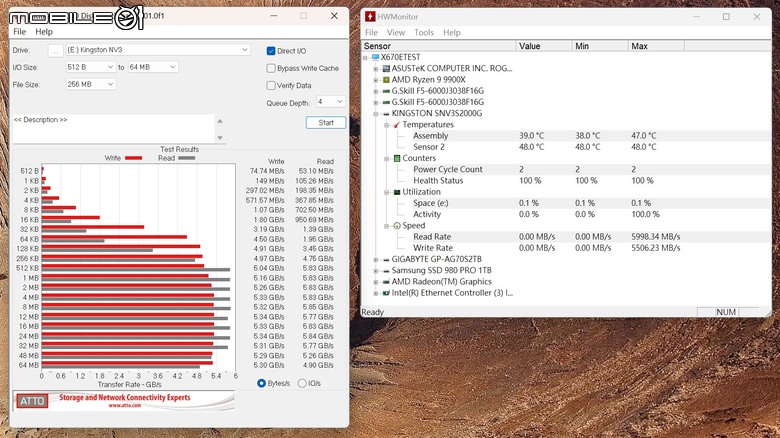Click the KINGSTON SNV3S2000G drive icon
This screenshot has width=780, height=438.
[x=386, y=113]
